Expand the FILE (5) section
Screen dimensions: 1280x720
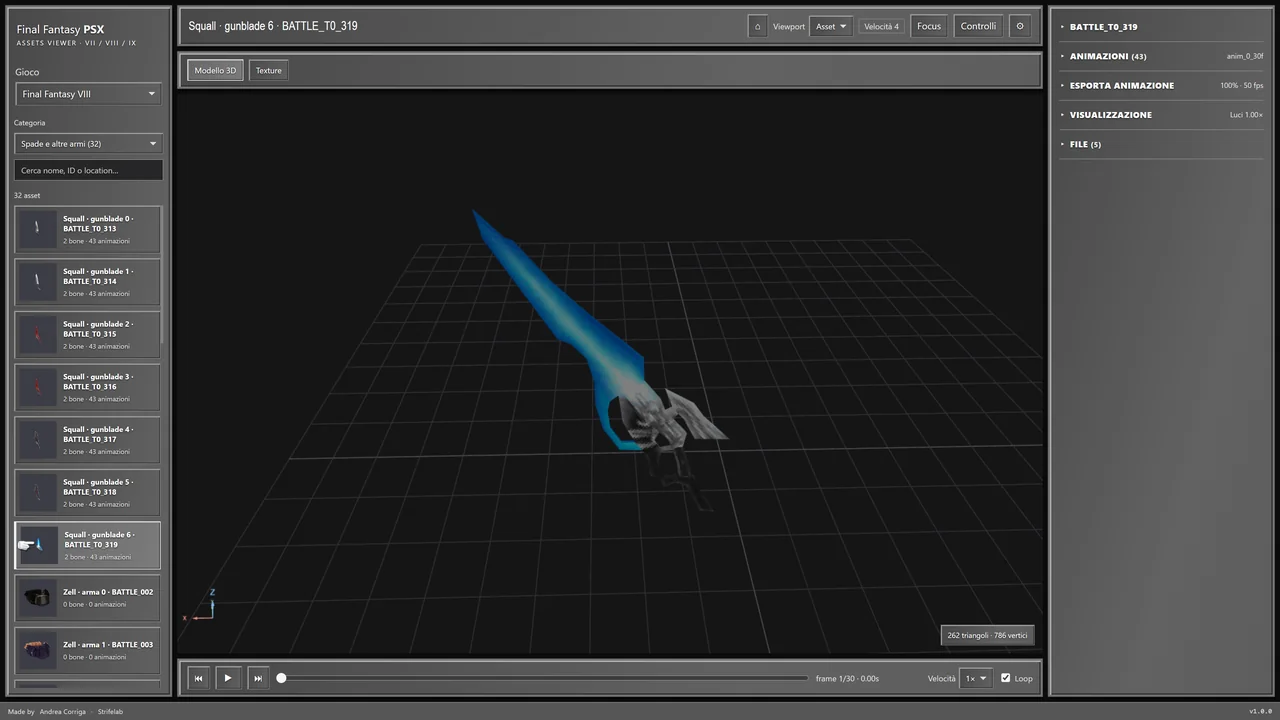tap(1162, 144)
